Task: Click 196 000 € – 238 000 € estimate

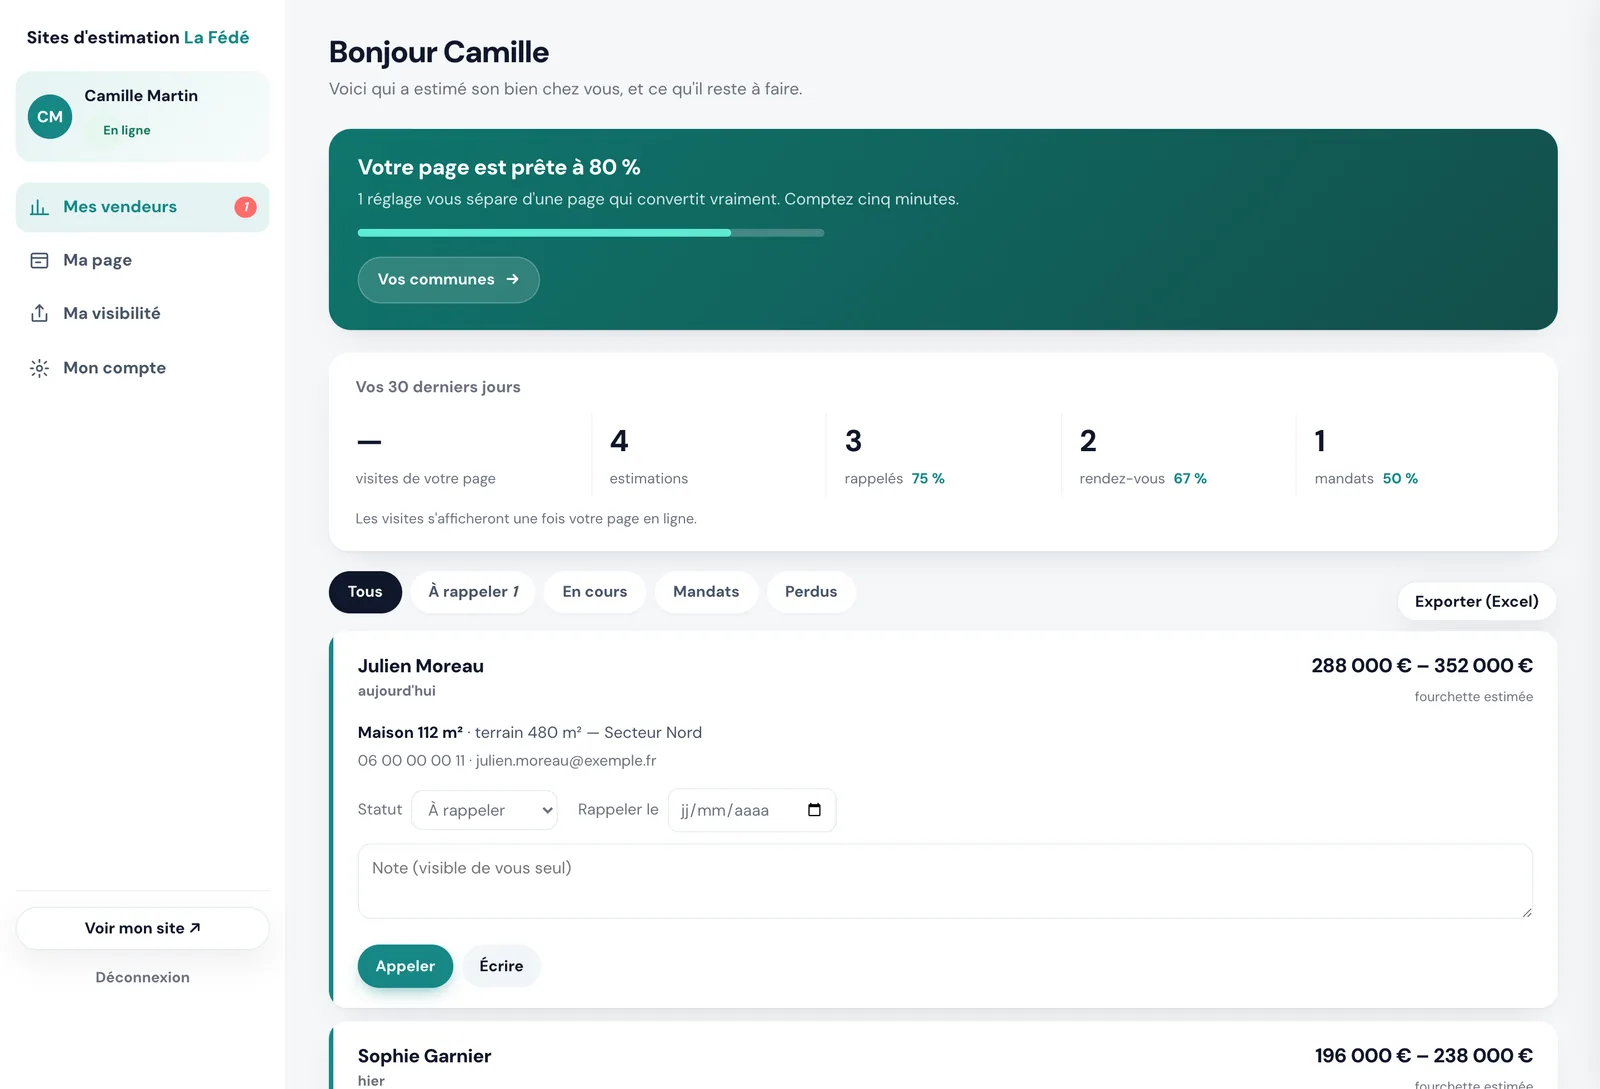Action: click(x=1424, y=1055)
